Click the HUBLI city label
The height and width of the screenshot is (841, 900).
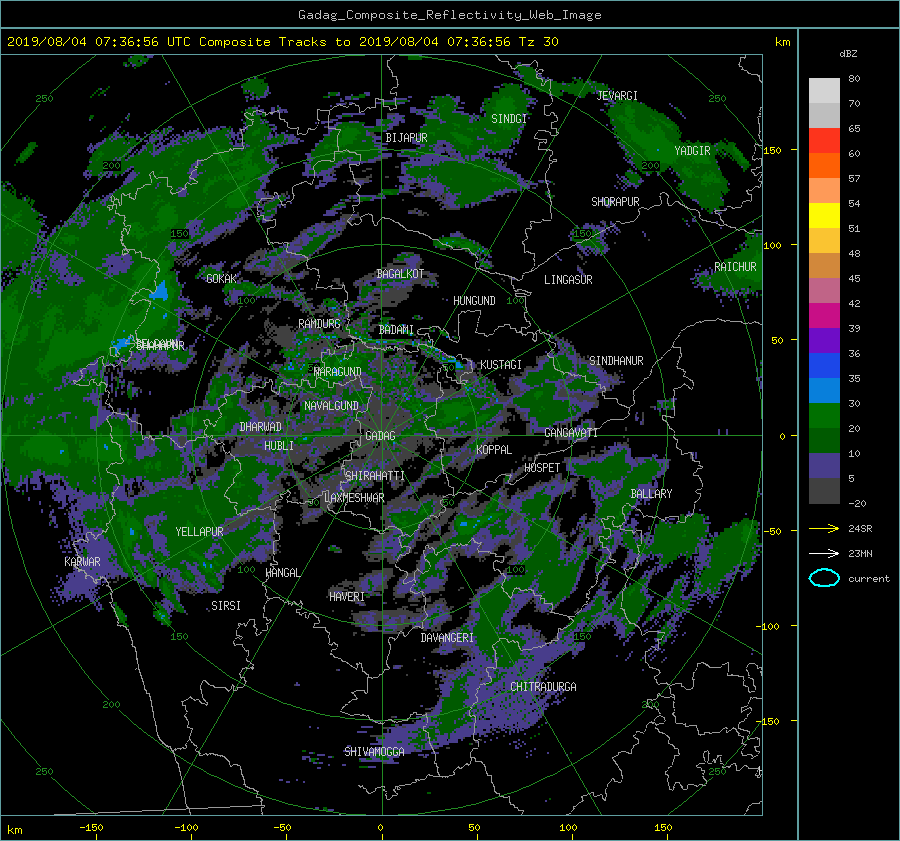(x=279, y=446)
